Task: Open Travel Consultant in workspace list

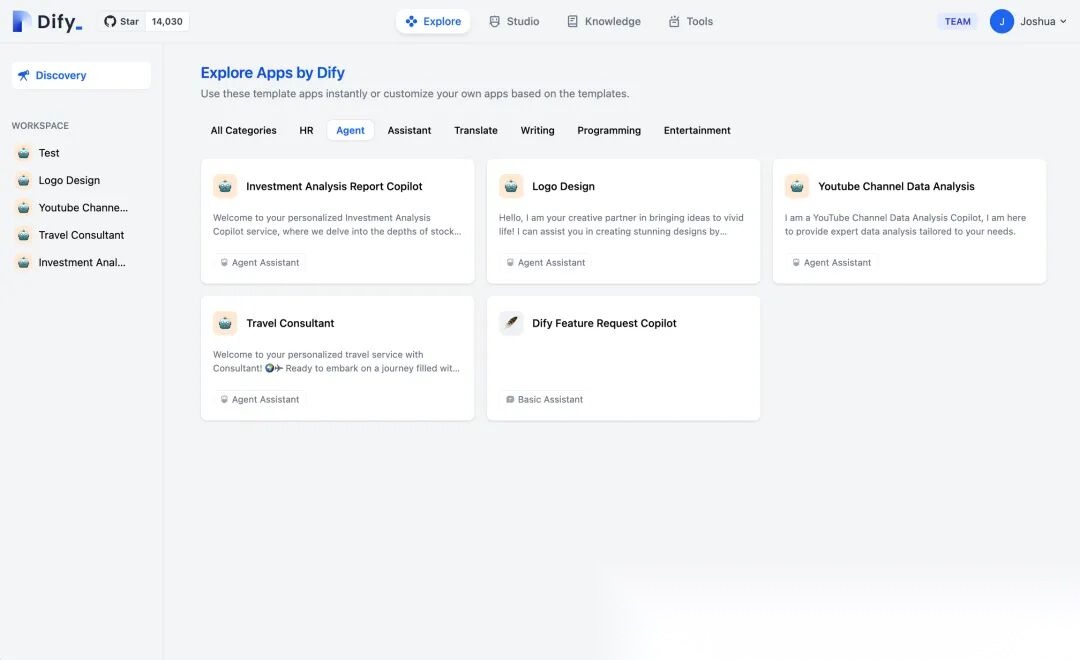Action: coord(81,235)
